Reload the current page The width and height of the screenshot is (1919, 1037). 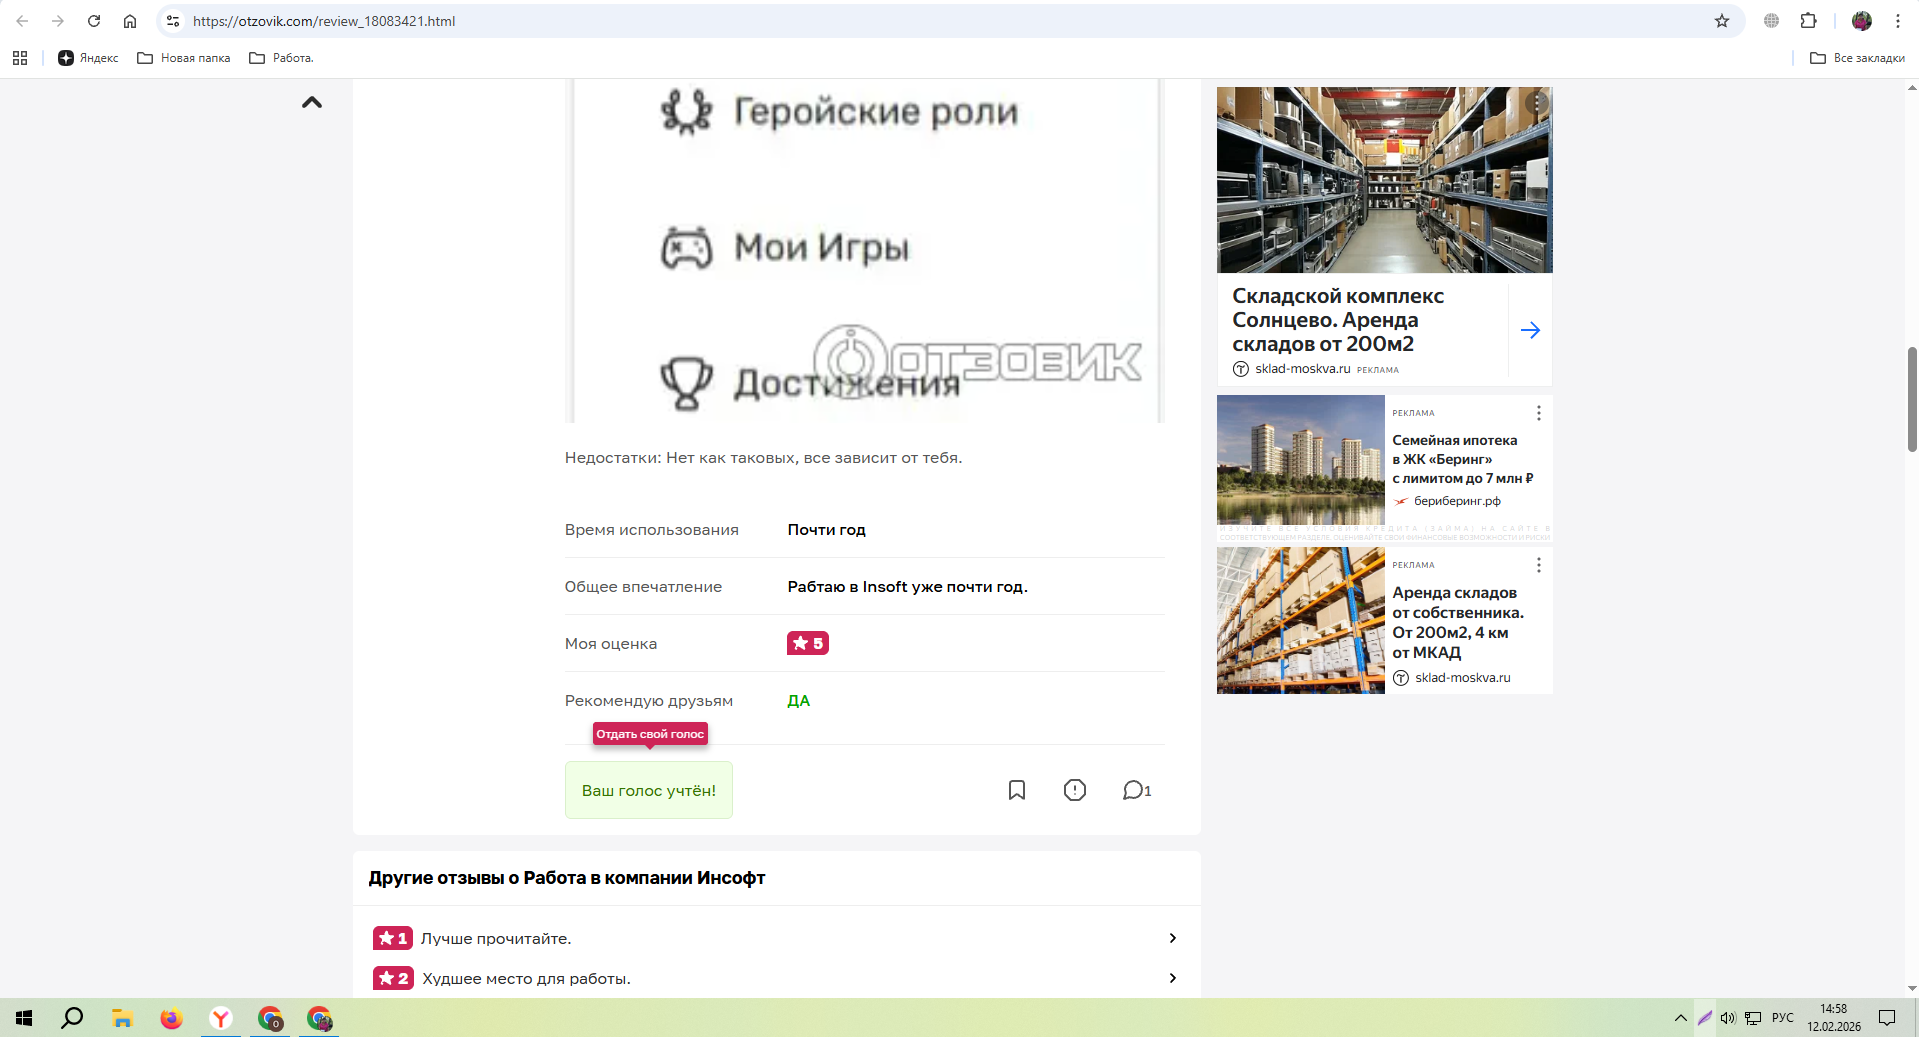click(94, 21)
